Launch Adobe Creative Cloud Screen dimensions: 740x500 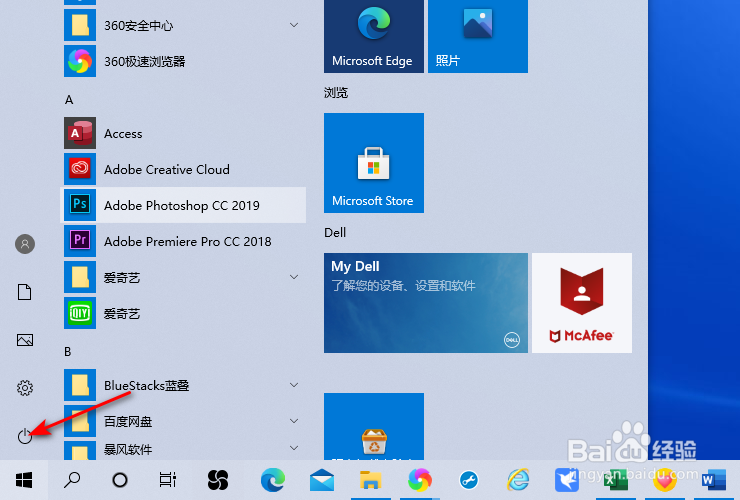(x=183, y=169)
